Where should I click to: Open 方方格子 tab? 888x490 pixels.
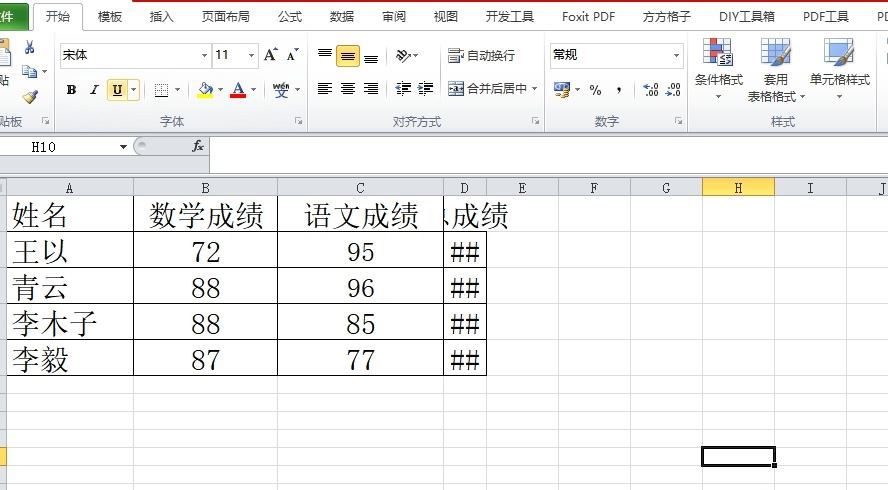point(667,17)
